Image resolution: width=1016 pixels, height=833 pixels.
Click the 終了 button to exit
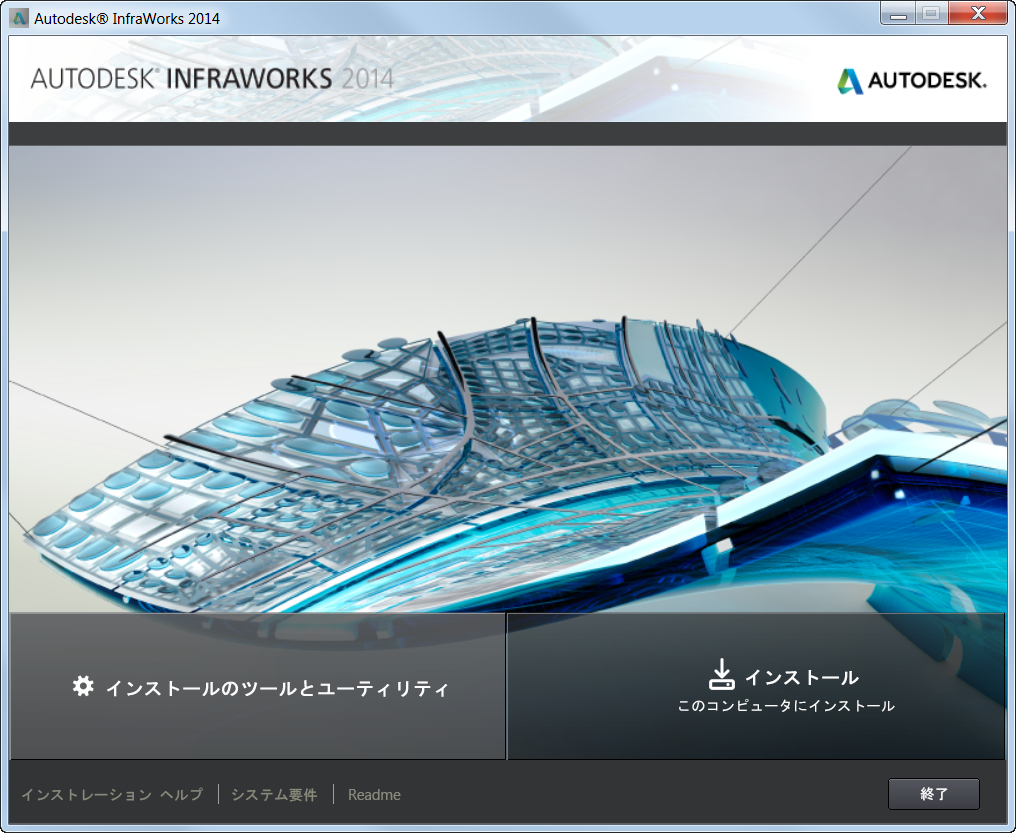click(x=933, y=794)
